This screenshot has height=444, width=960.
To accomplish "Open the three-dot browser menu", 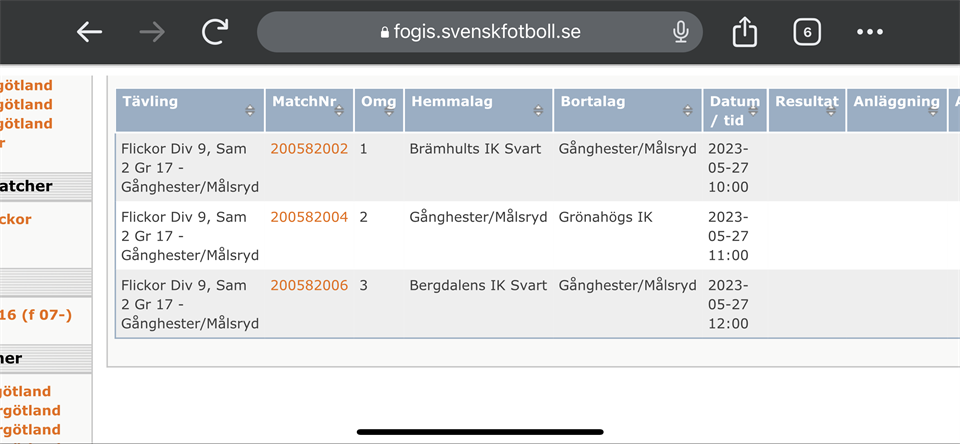I will (870, 32).
